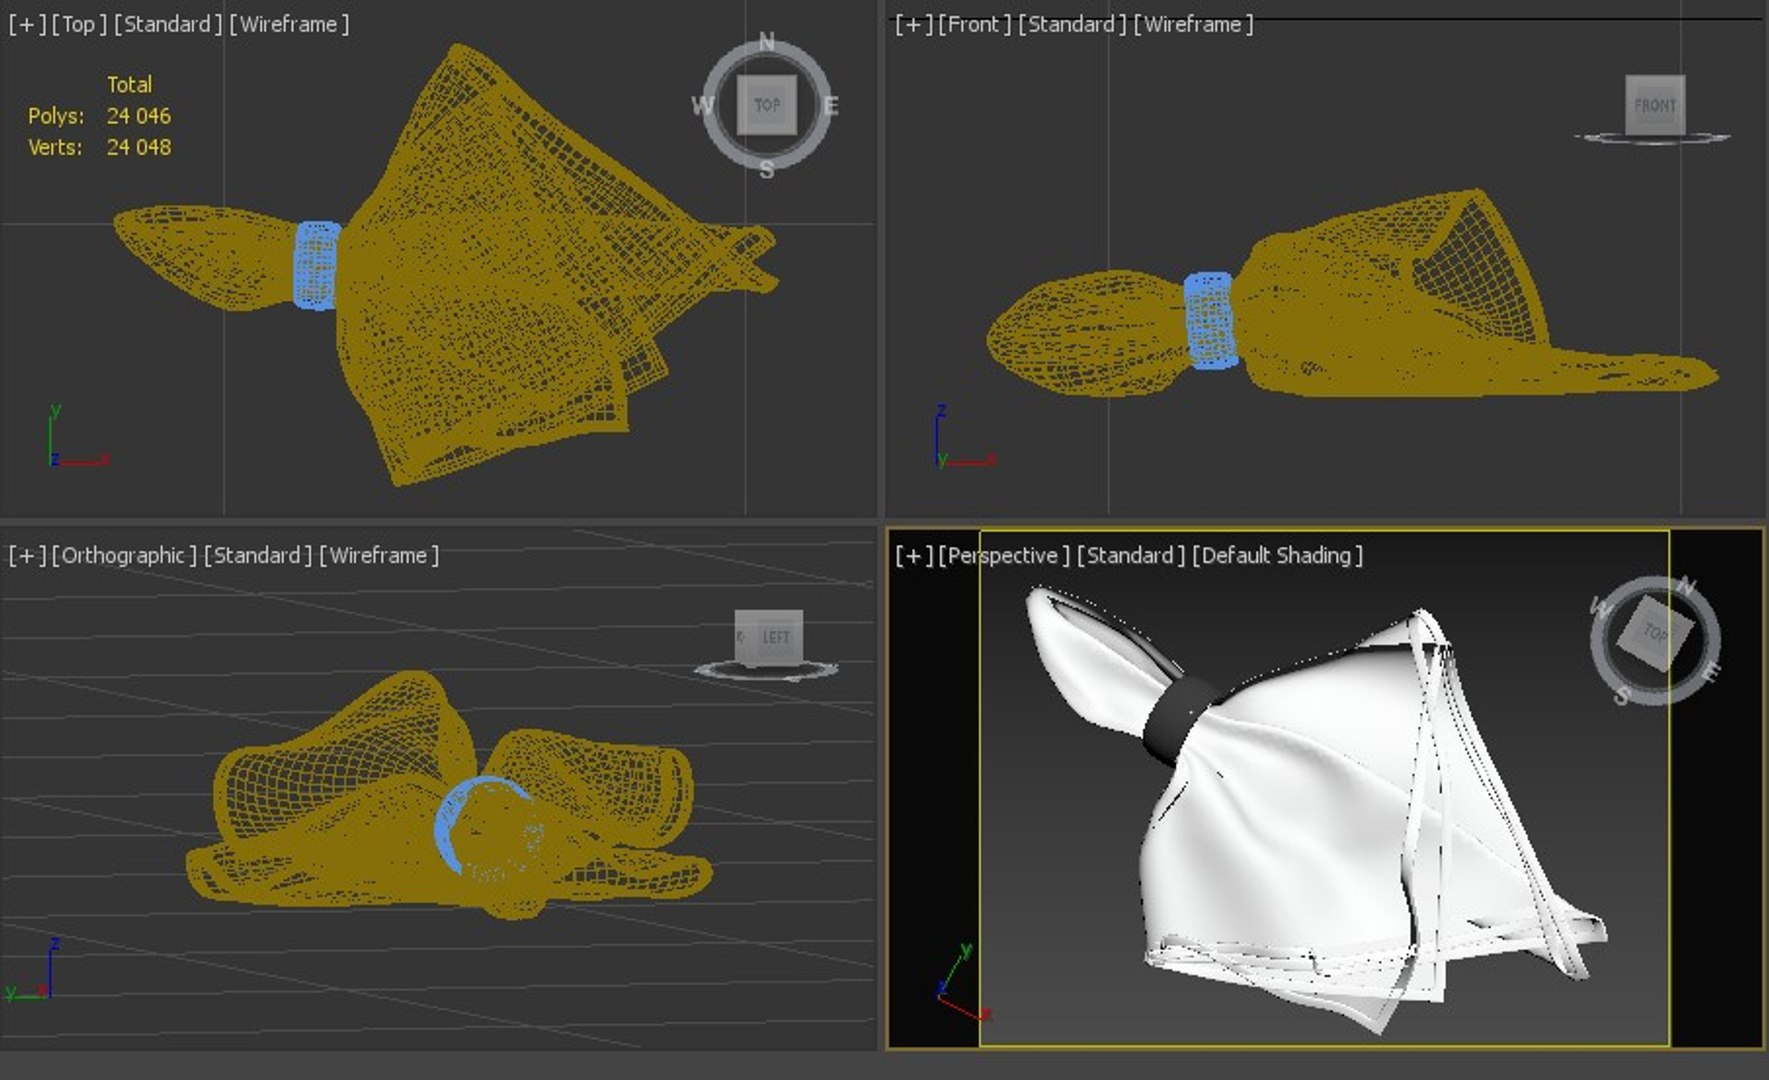Click the Polys count 24 046

(139, 116)
